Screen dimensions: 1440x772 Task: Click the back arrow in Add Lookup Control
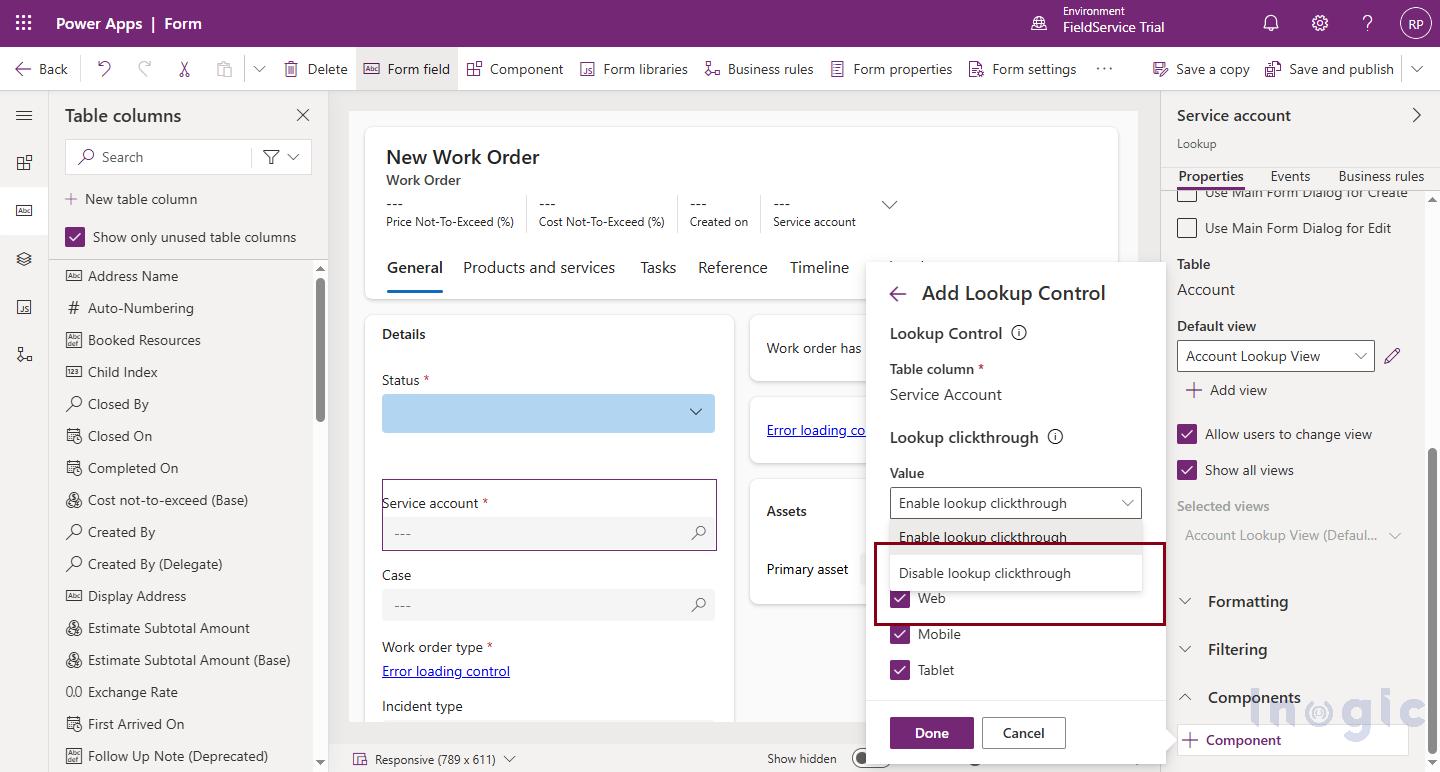(898, 294)
